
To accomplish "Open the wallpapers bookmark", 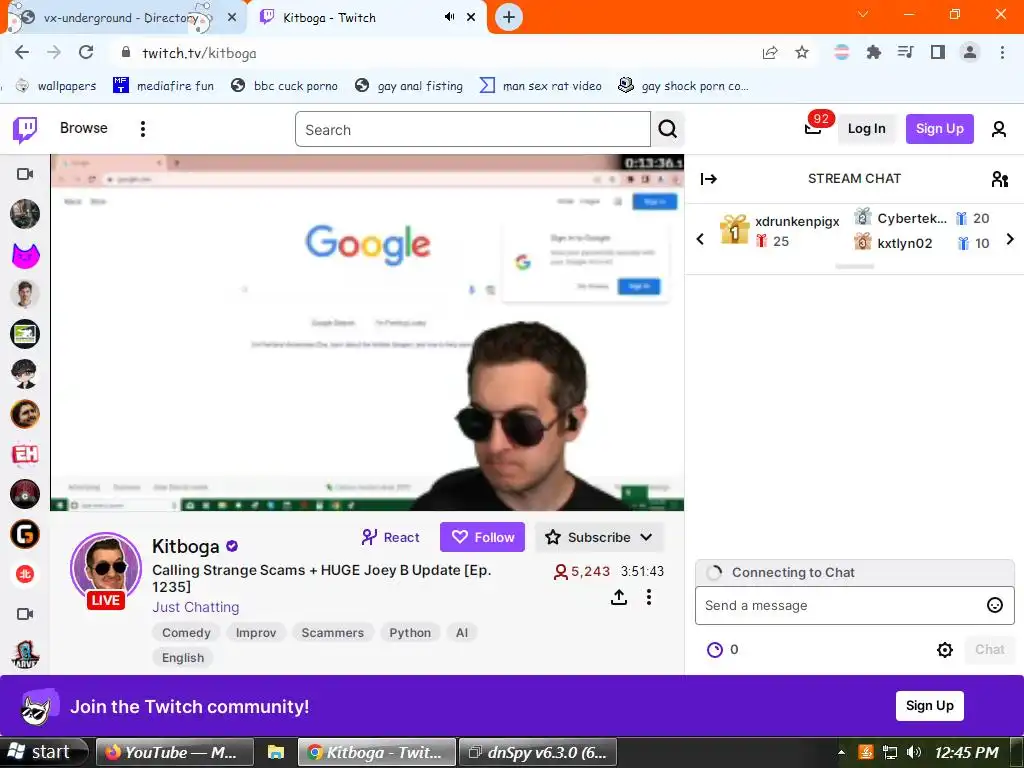I will (56, 86).
